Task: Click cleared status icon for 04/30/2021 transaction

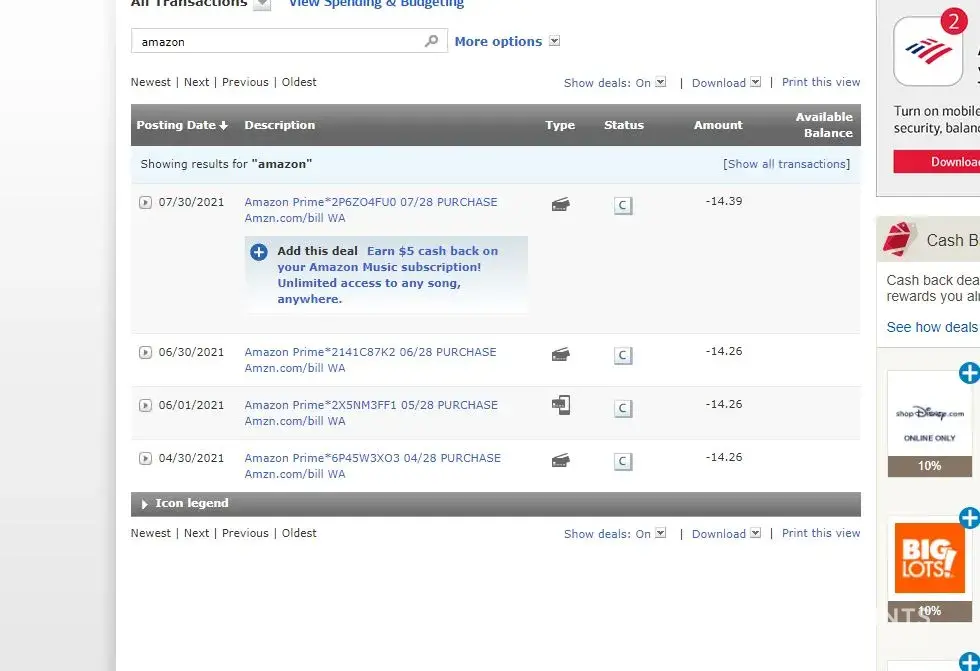Action: coord(623,461)
